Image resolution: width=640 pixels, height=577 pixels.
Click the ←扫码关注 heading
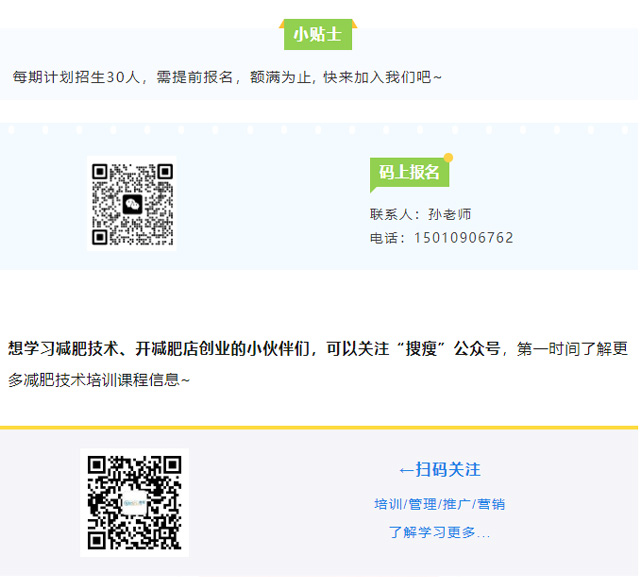click(x=439, y=469)
